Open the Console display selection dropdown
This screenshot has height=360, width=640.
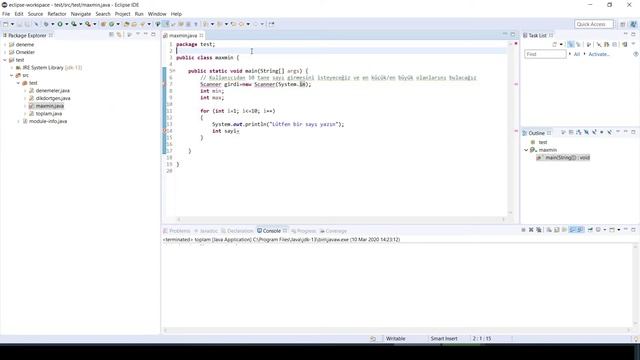pos(604,230)
